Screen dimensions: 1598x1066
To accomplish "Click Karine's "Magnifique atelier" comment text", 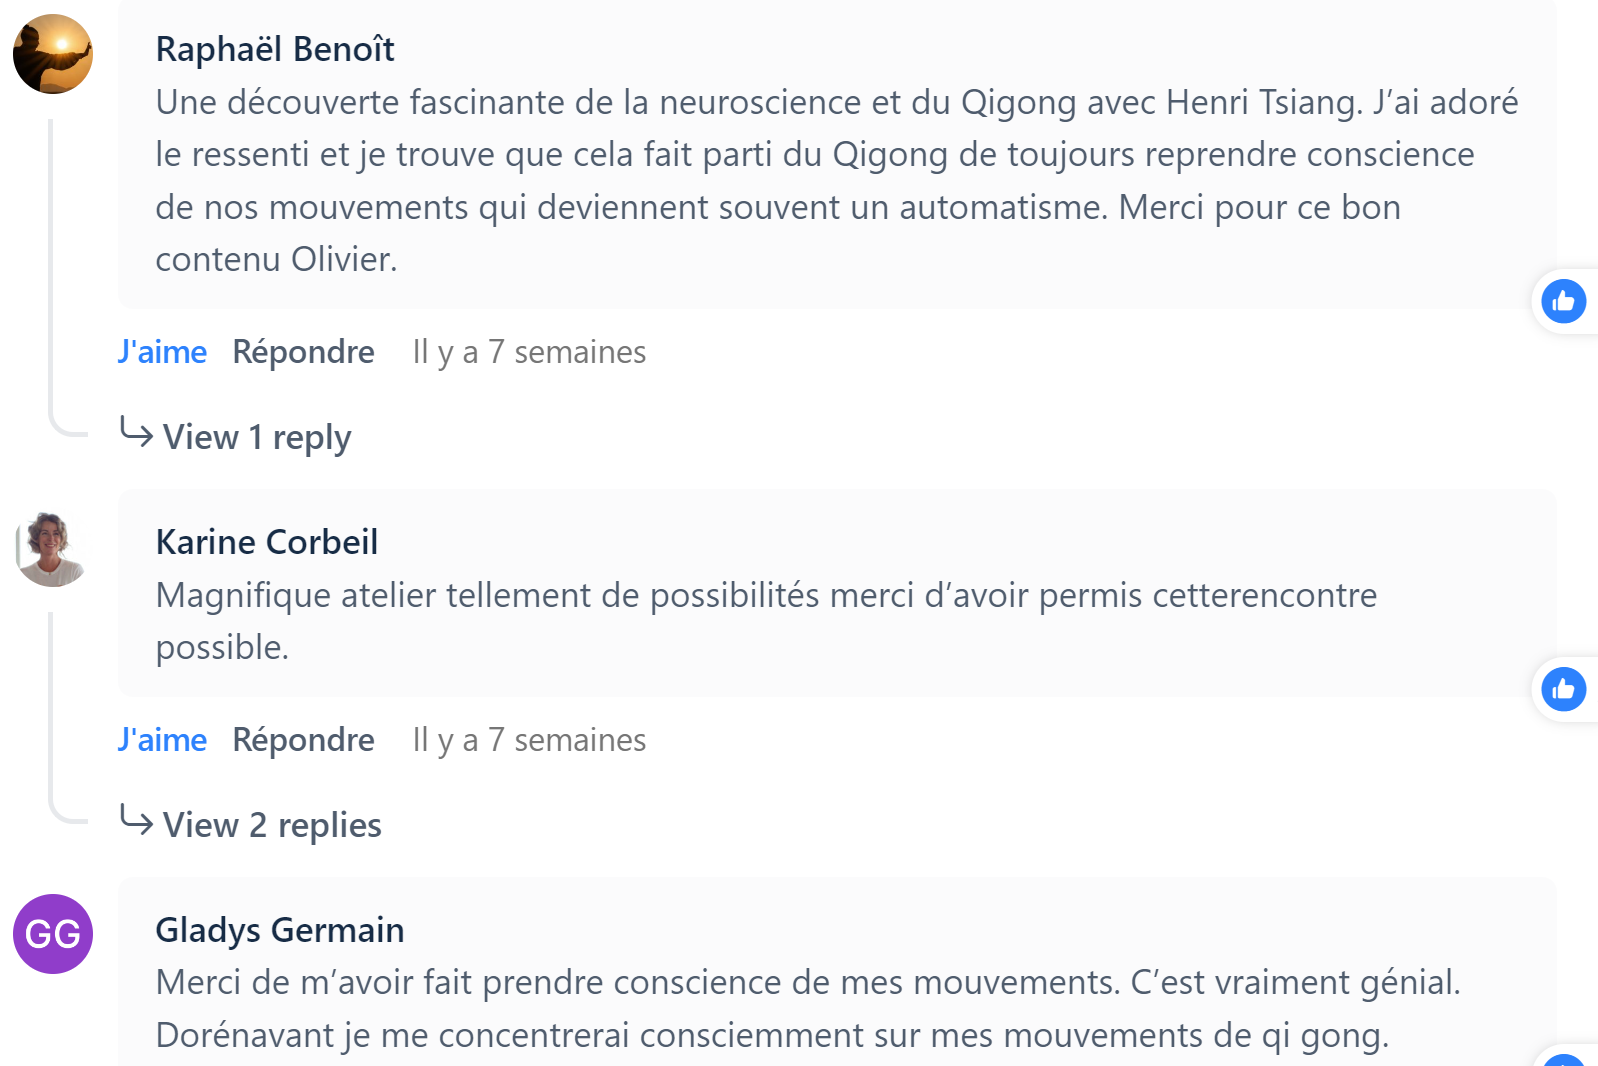I will pos(766,621).
